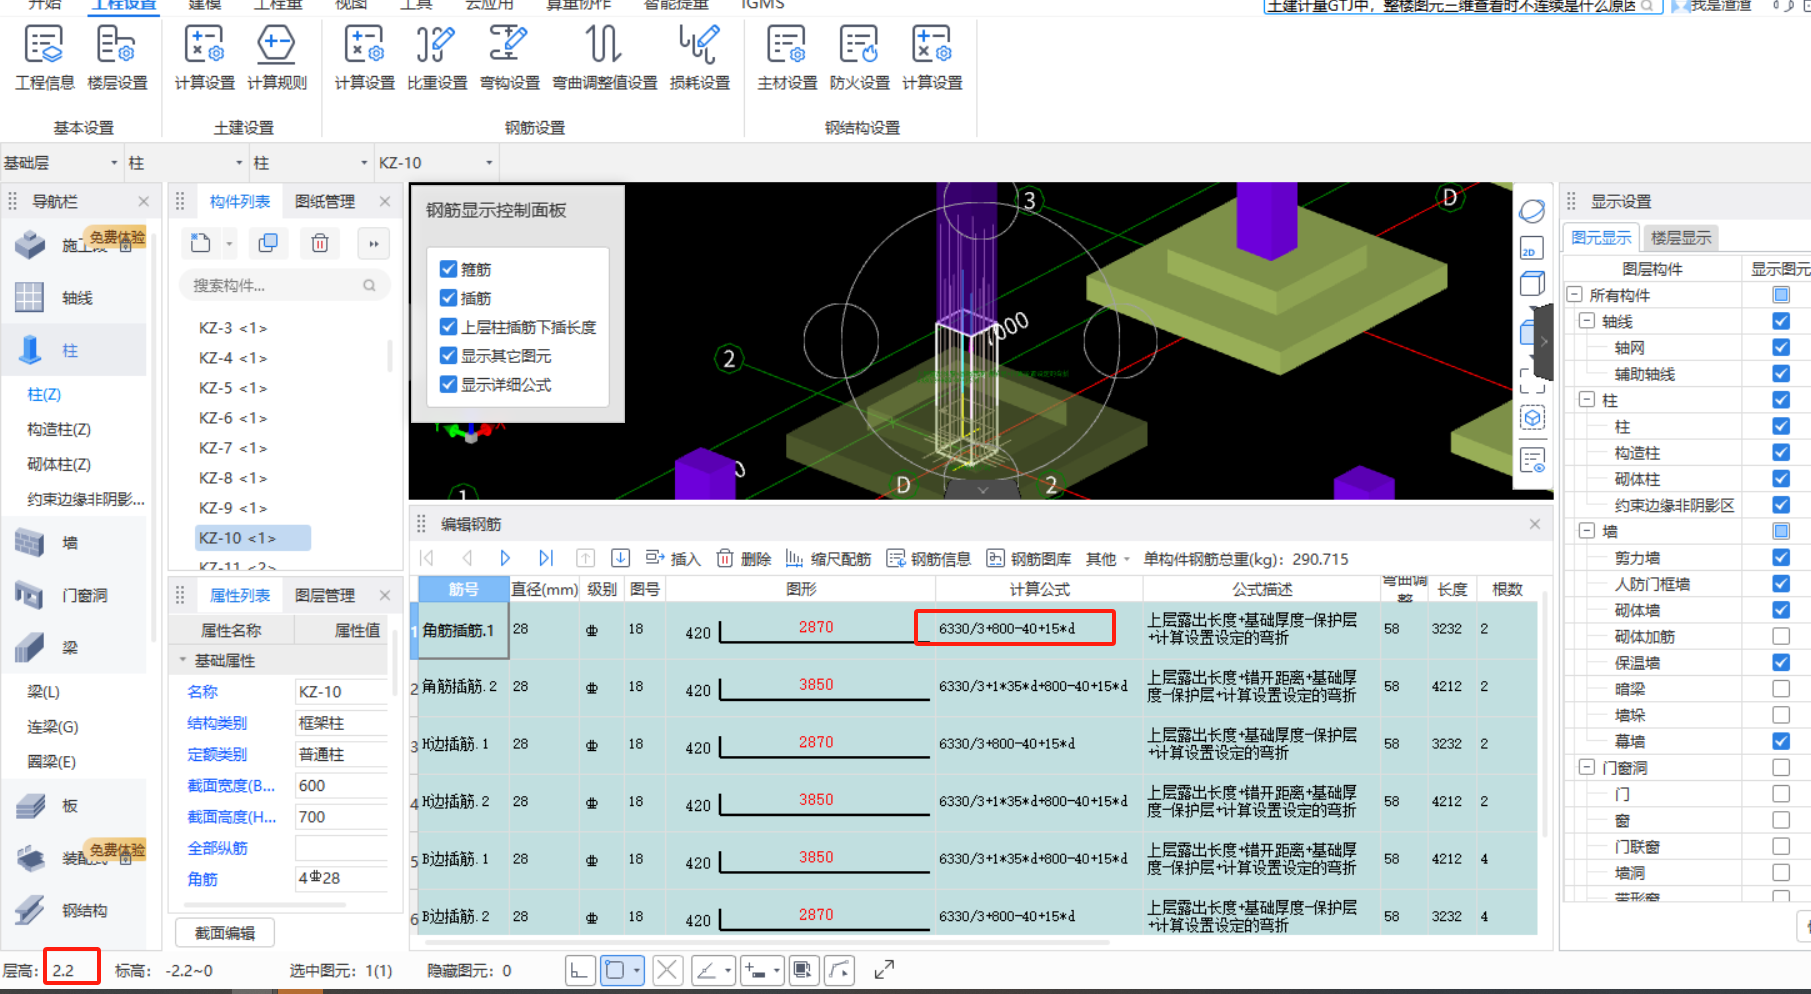
Task: Toggle 上层柱插筋下插长度 checkbox
Action: 449,327
